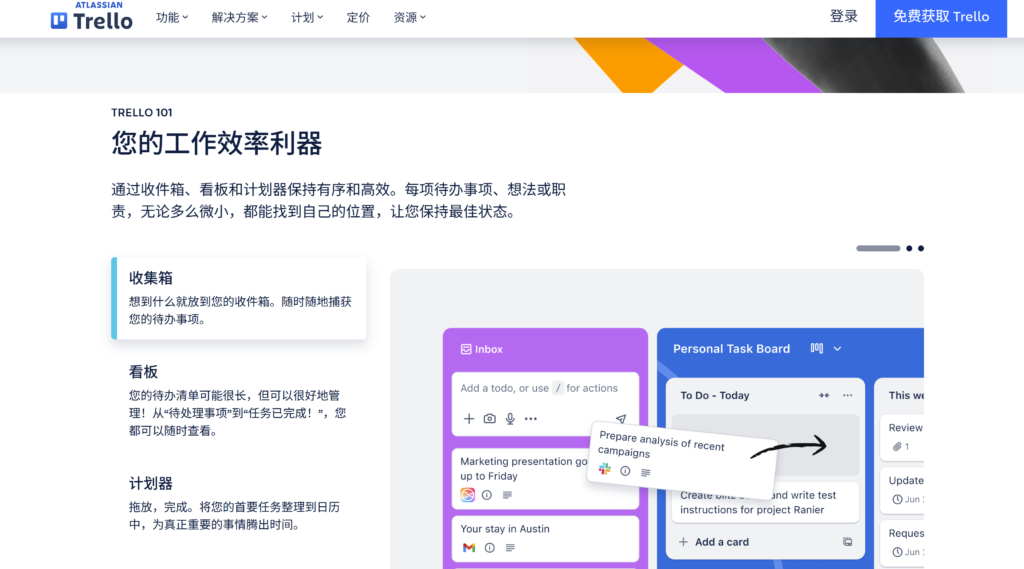The image size is (1024, 569).
Task: Expand the 资源 dropdown menu
Action: tap(409, 18)
